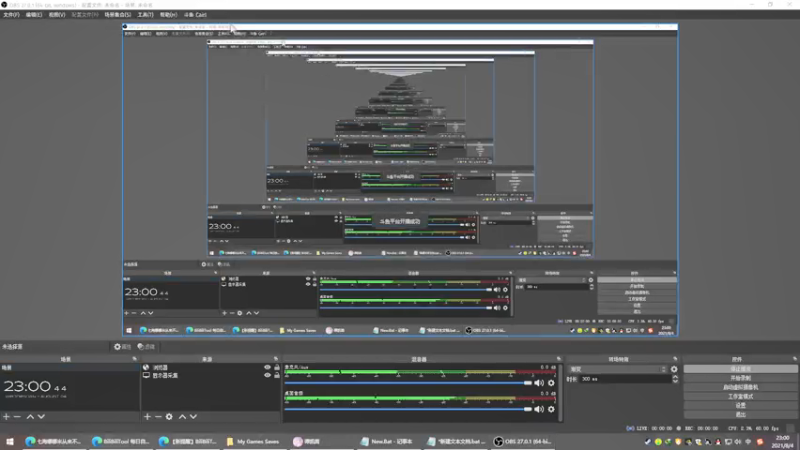Click the mixer panel vertical scrollbar
Screen dimensions: 800x450
[561, 393]
